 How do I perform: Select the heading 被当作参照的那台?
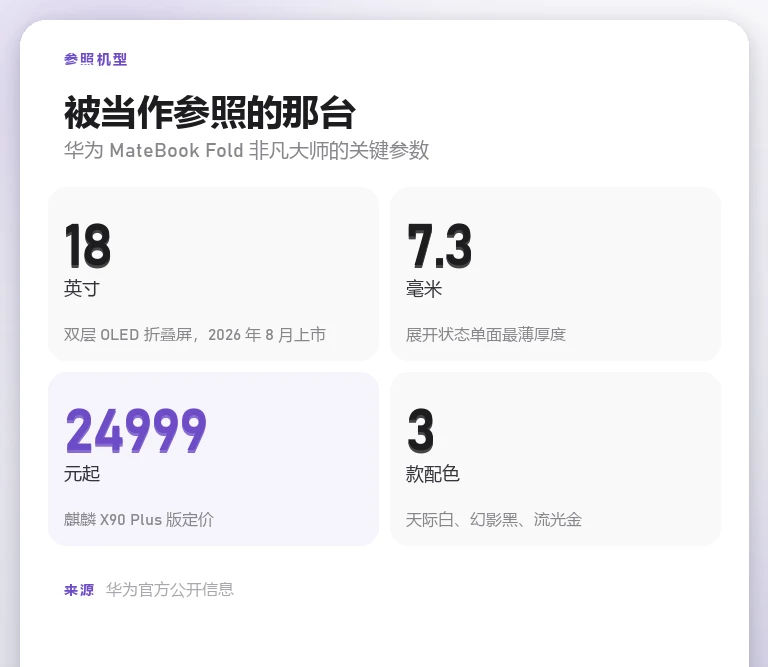(x=210, y=113)
